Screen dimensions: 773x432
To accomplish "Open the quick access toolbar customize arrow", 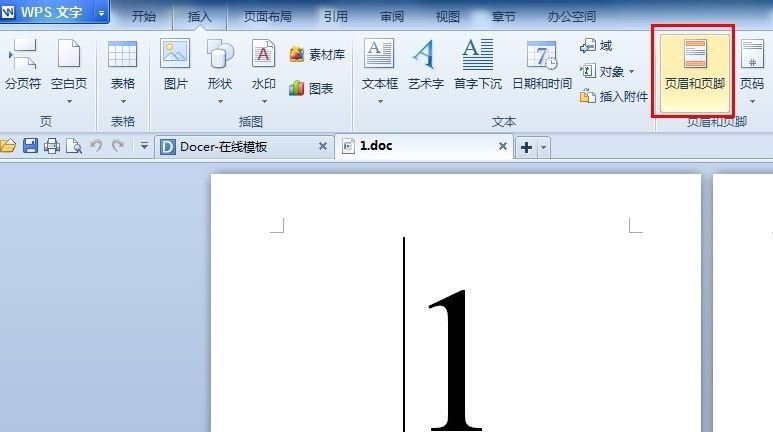I will (144, 146).
